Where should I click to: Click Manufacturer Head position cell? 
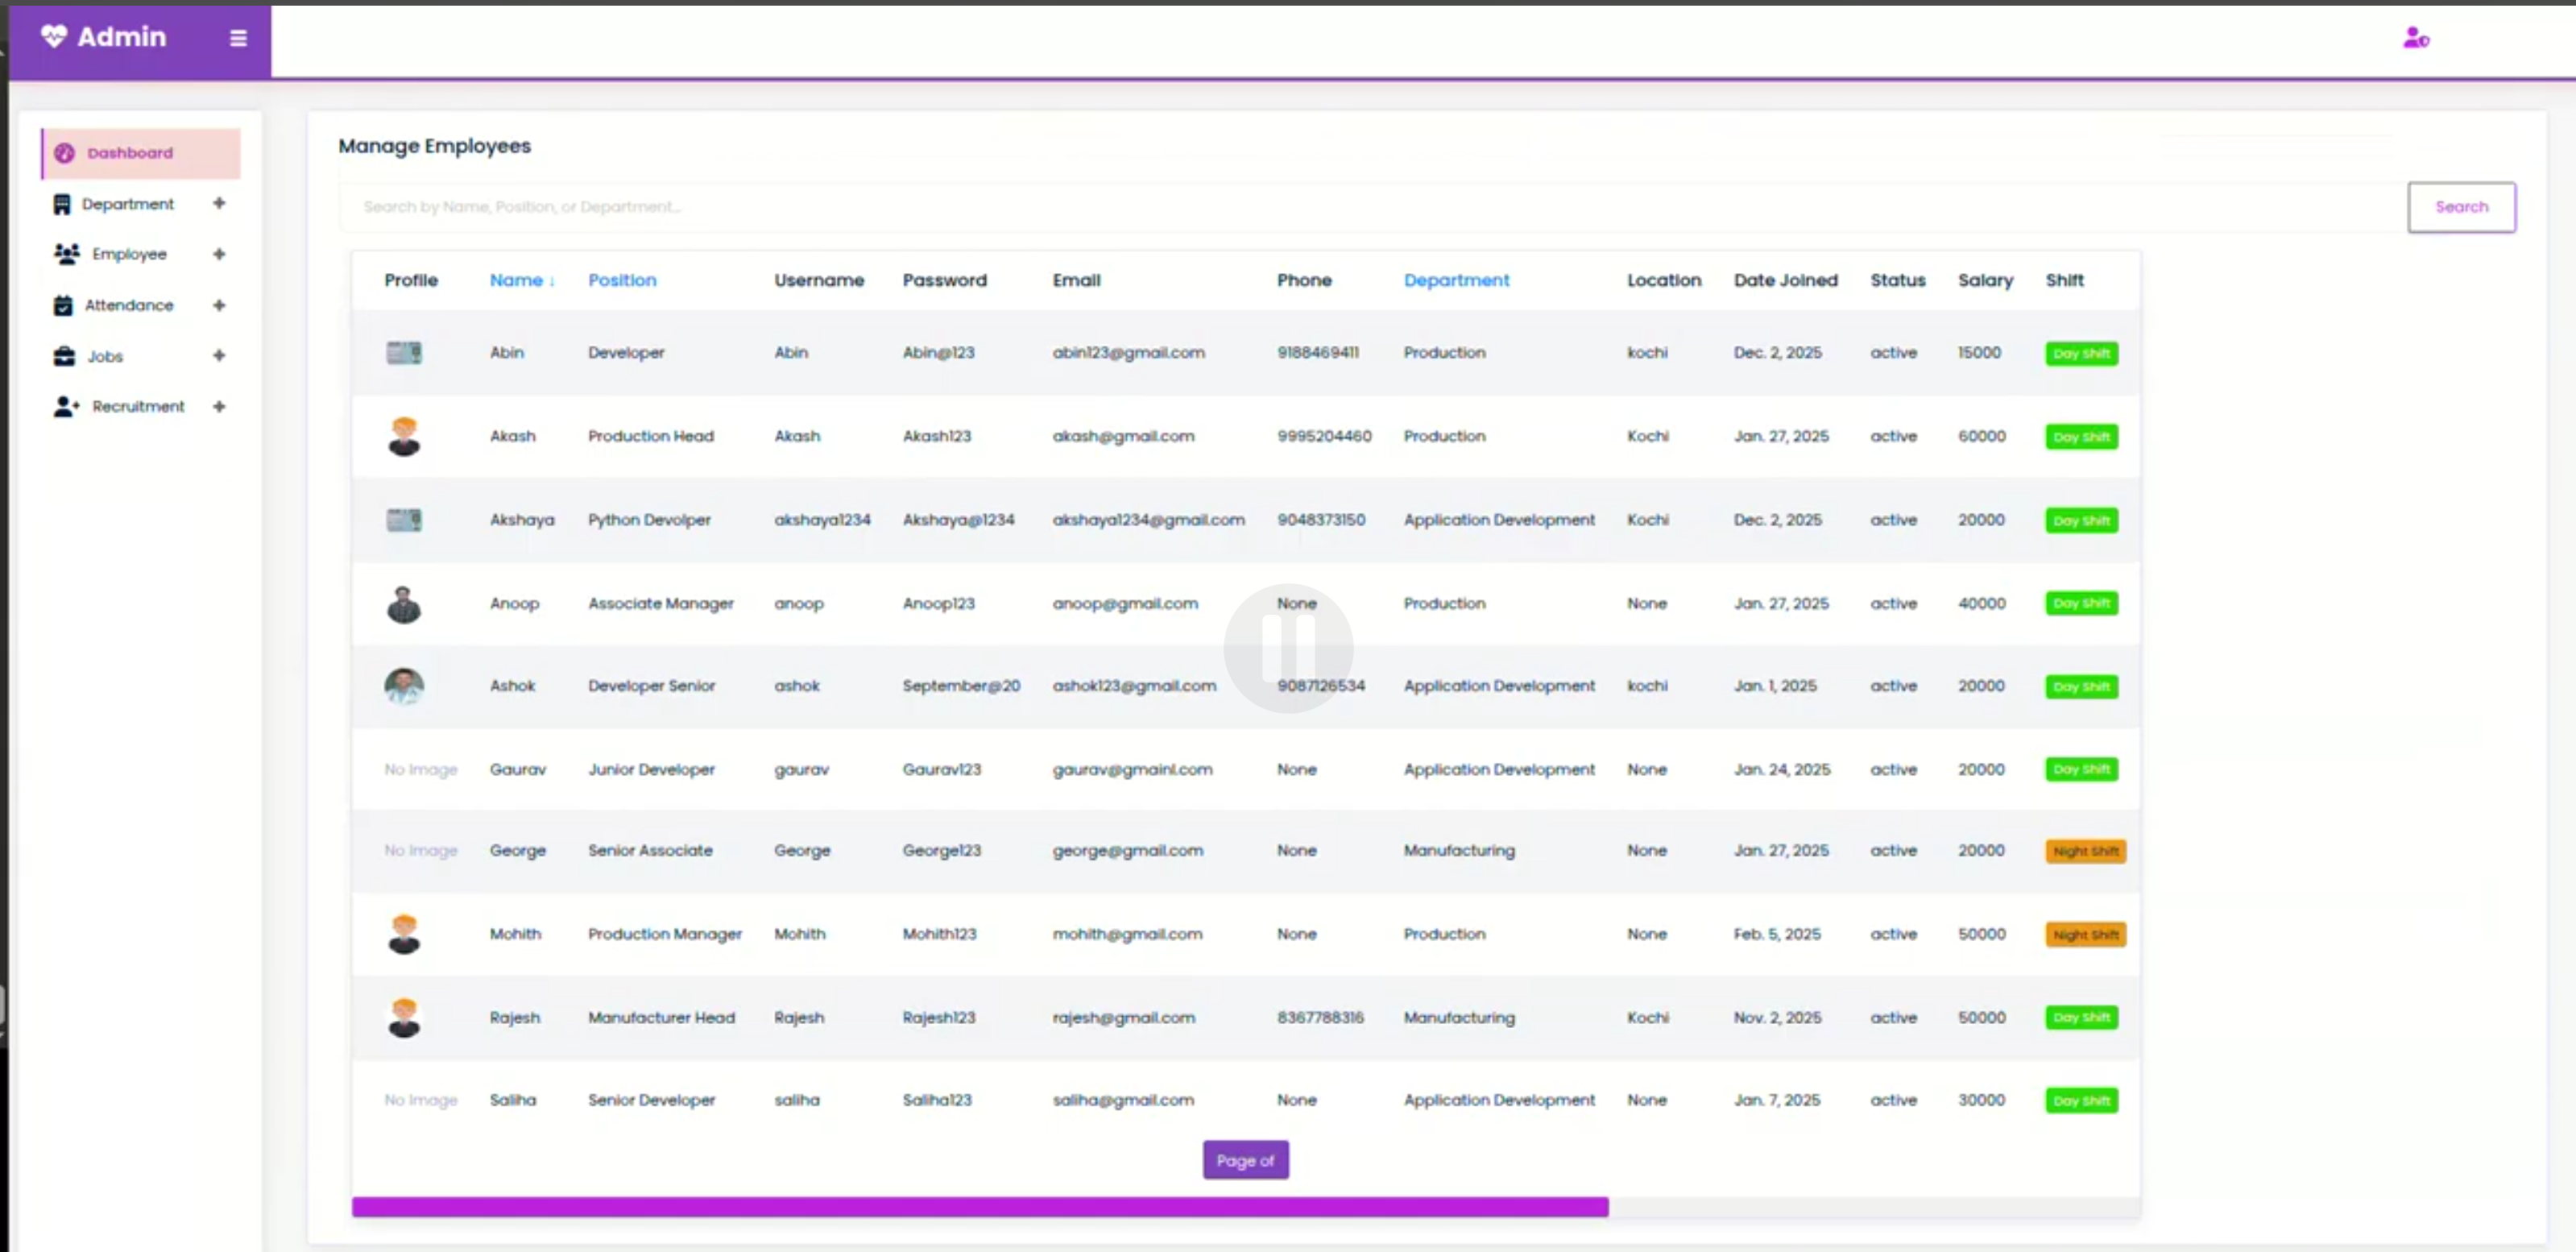pos(661,1017)
